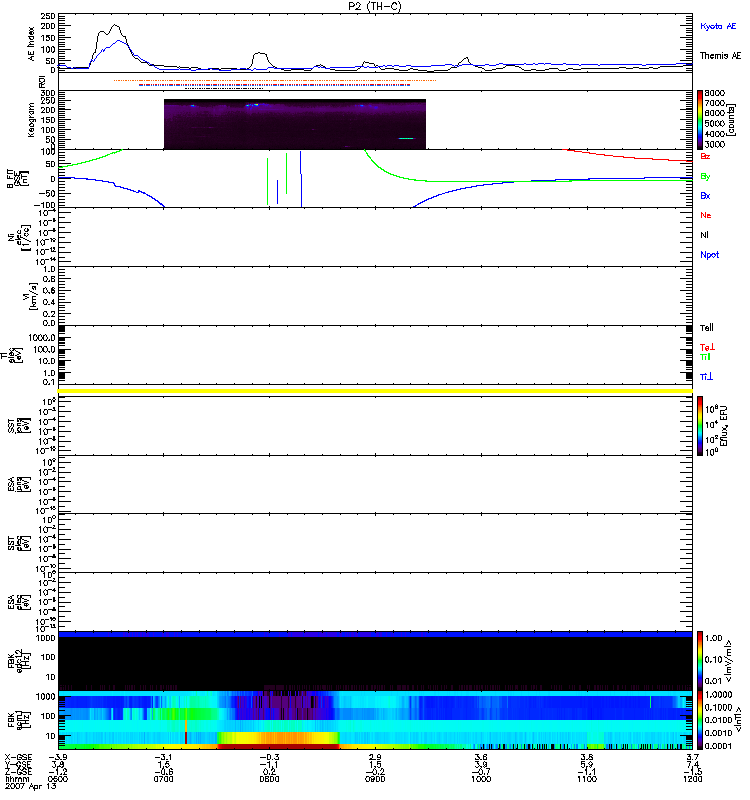Click the "X-GSE" position row label

[18, 758]
